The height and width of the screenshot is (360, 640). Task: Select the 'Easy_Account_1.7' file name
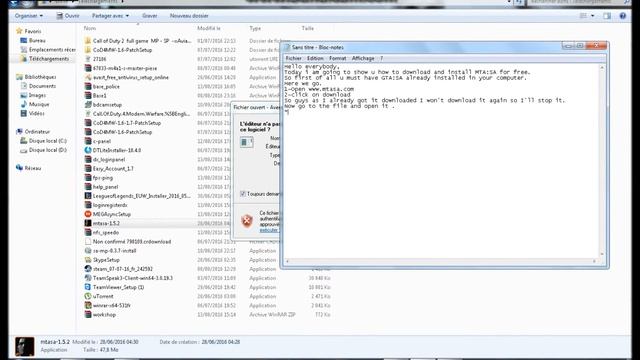113,169
